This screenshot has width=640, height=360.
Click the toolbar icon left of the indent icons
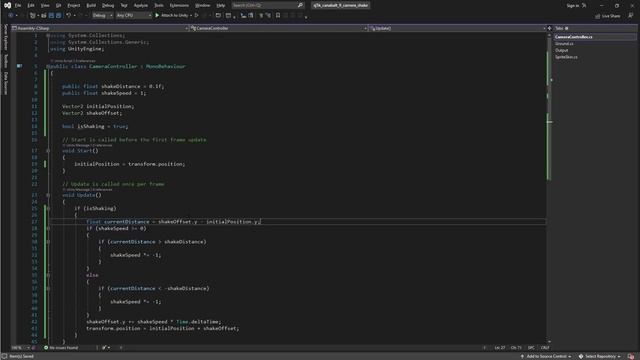229,16
